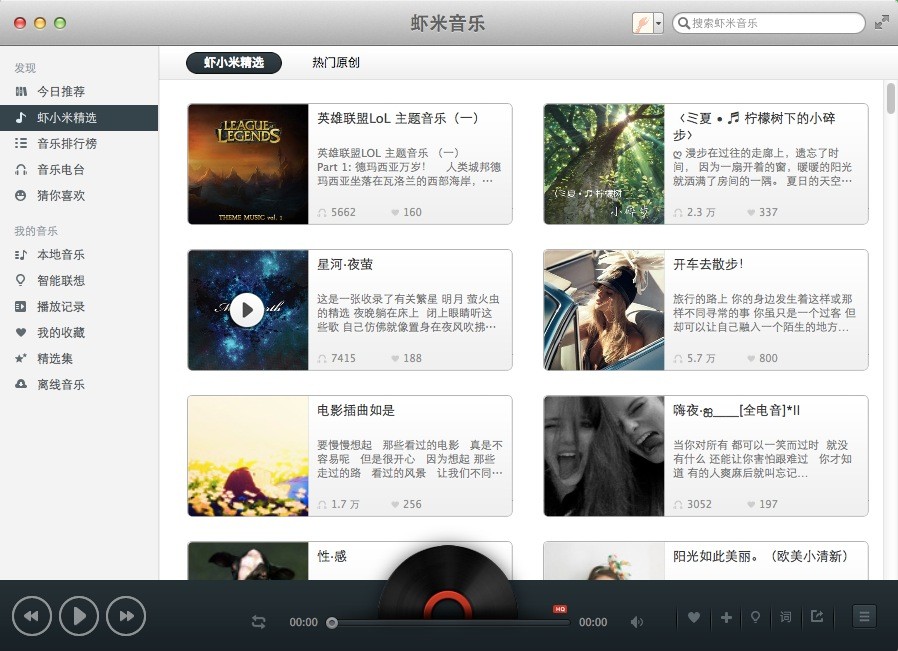Add the song using the plus icon
The image size is (898, 651).
726,617
